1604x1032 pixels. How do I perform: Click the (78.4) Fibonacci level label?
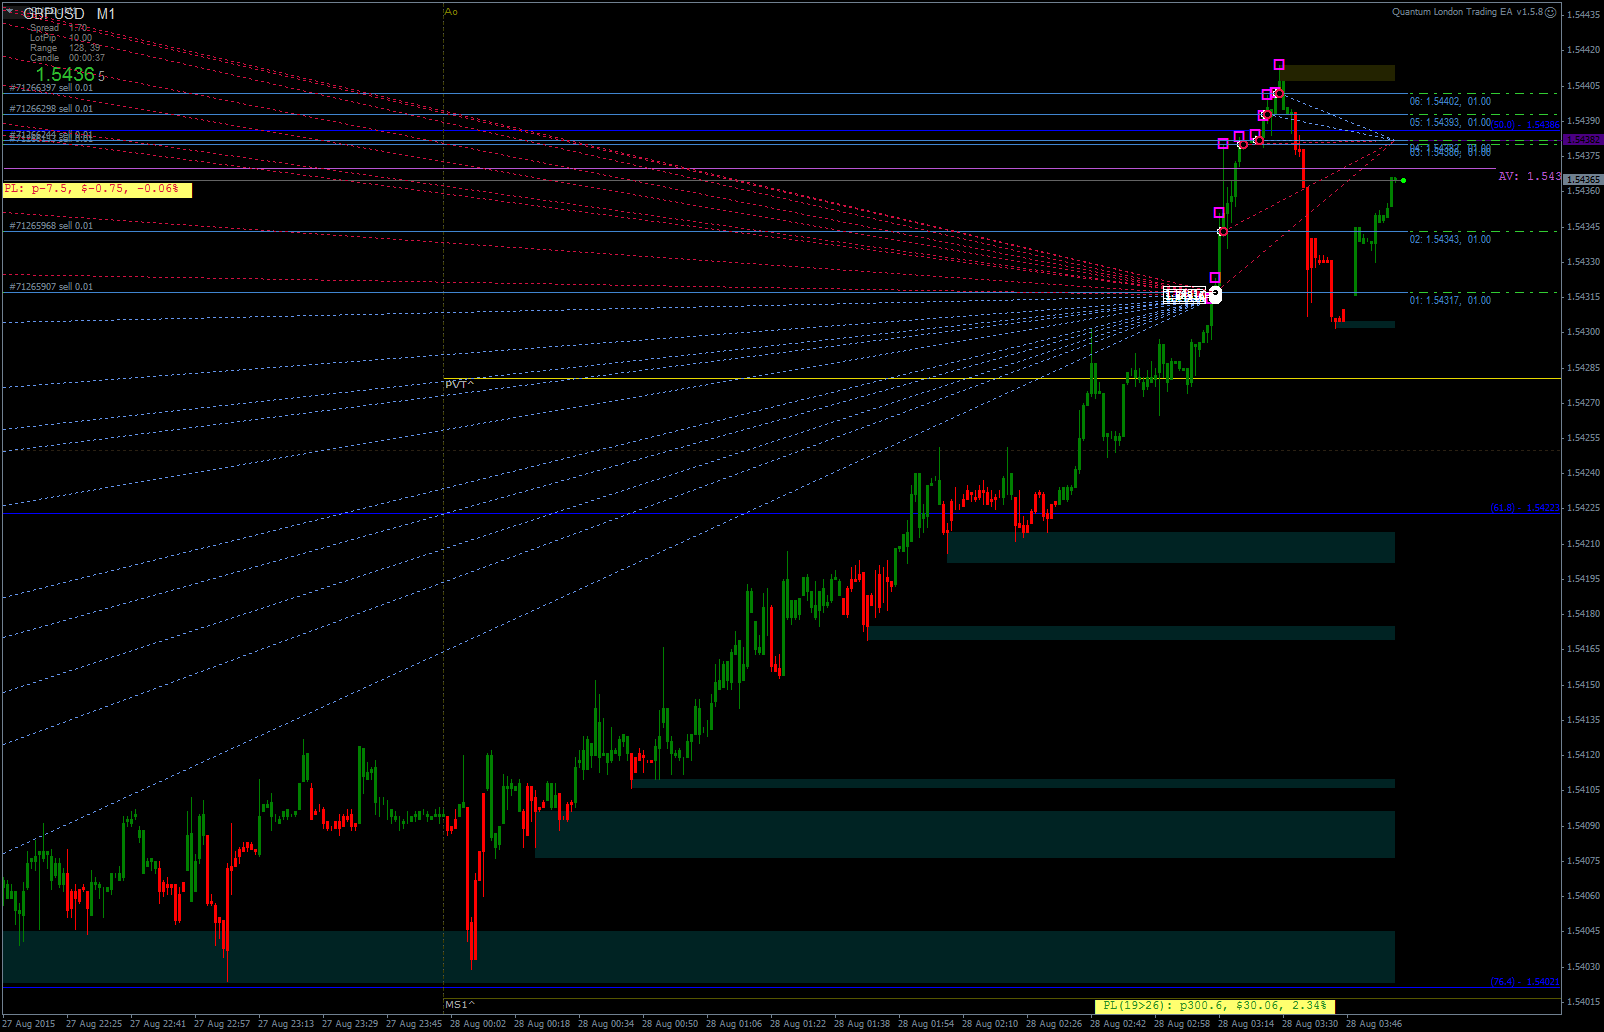coord(1525,982)
